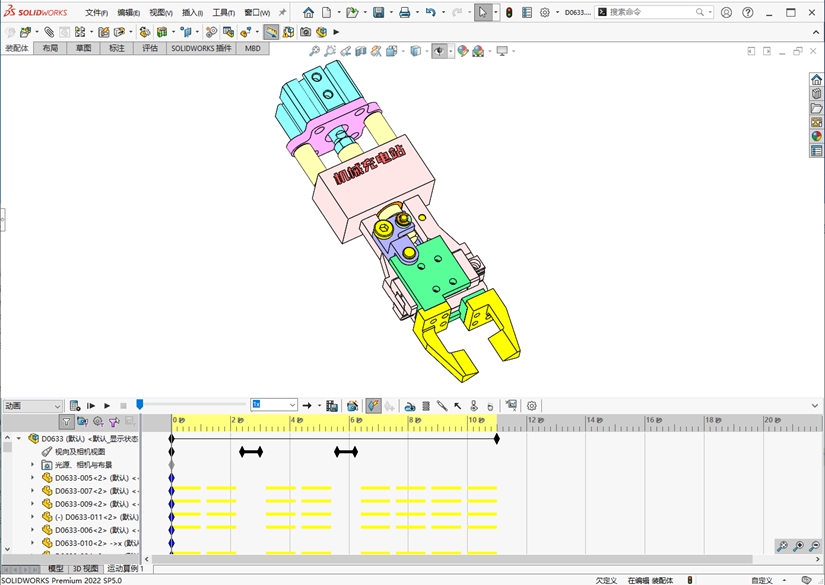Click the Appearances color ball in task pane
The image size is (825, 585).
(x=816, y=137)
